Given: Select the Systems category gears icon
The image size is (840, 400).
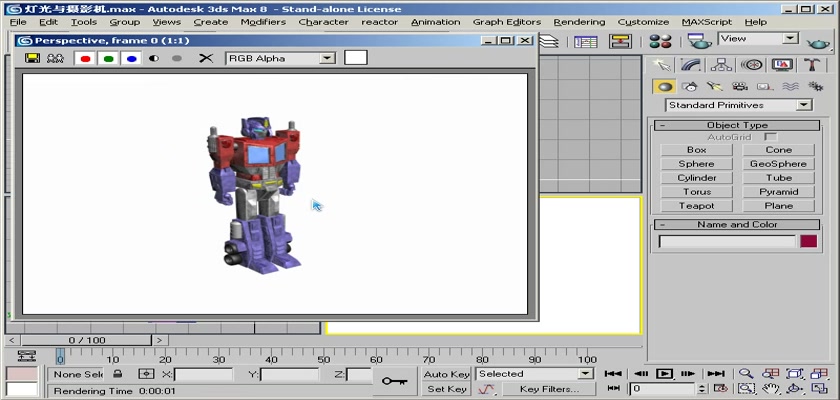Looking at the screenshot, I should coord(815,87).
